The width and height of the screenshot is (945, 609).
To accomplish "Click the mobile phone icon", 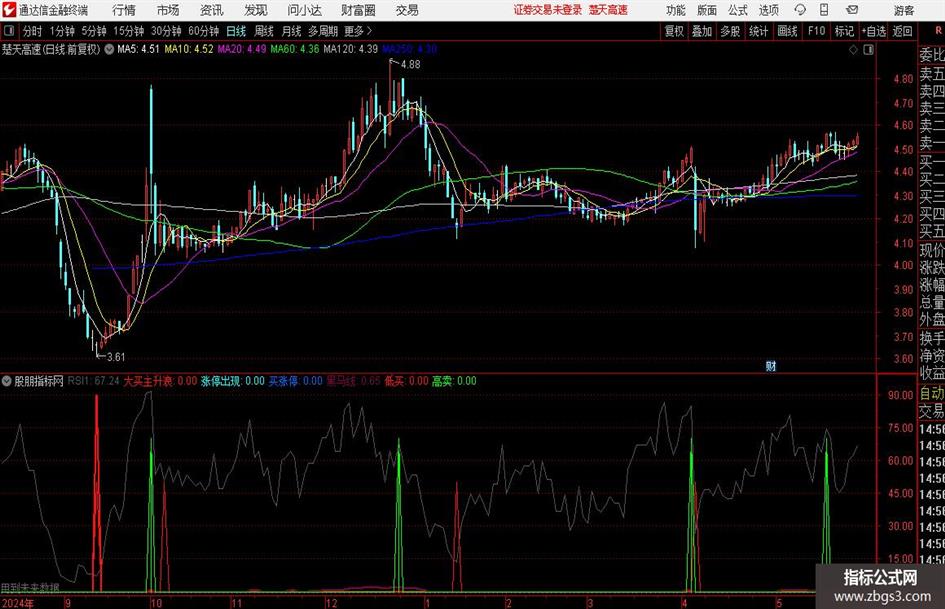I will [x=824, y=10].
